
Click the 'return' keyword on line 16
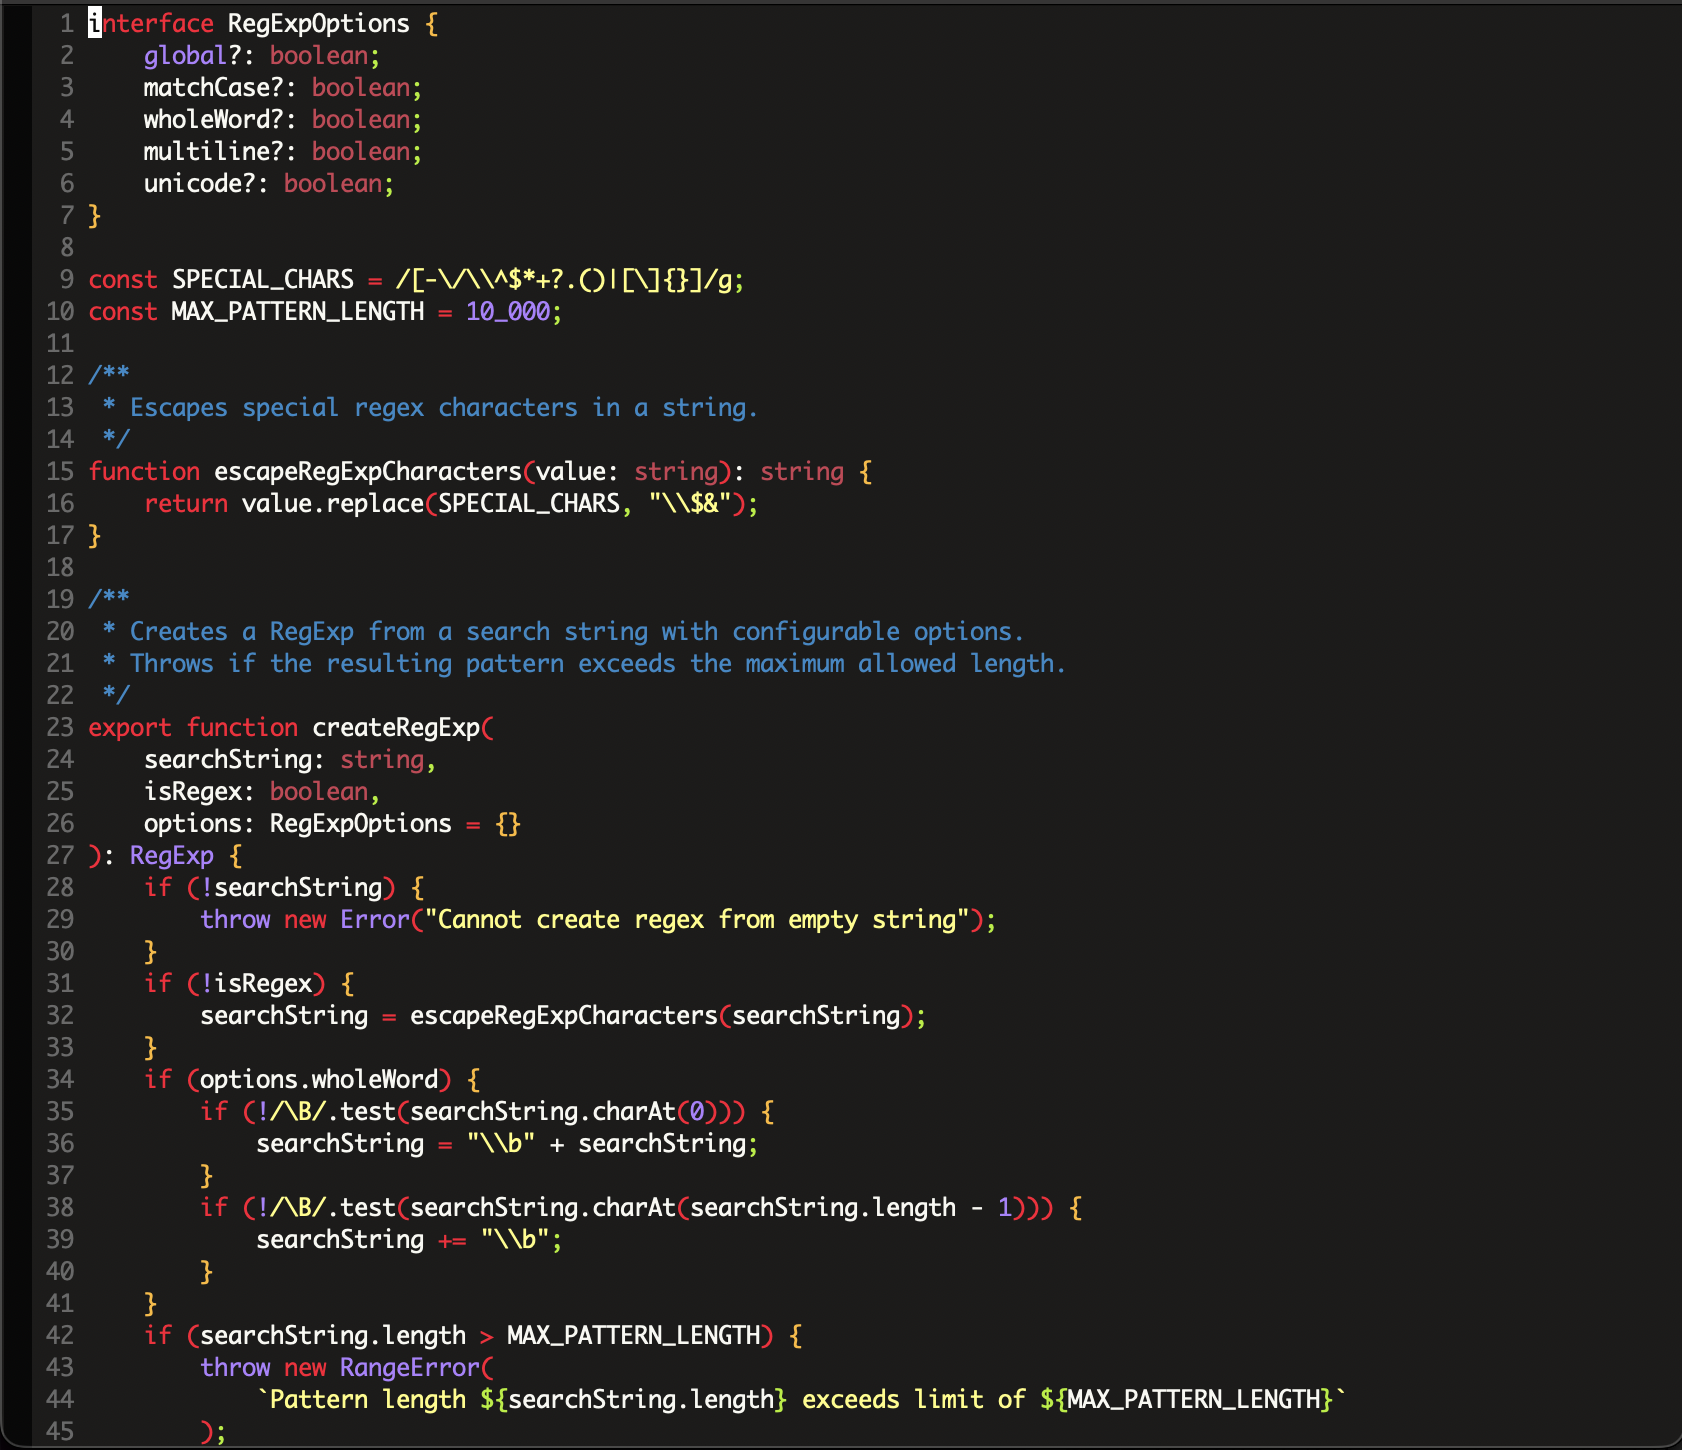pyautogui.click(x=186, y=503)
